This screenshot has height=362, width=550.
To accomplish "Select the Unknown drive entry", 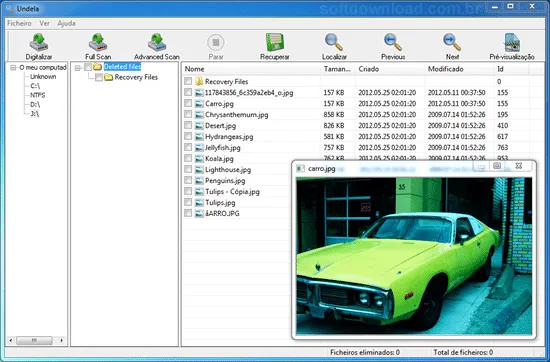I will [x=43, y=76].
